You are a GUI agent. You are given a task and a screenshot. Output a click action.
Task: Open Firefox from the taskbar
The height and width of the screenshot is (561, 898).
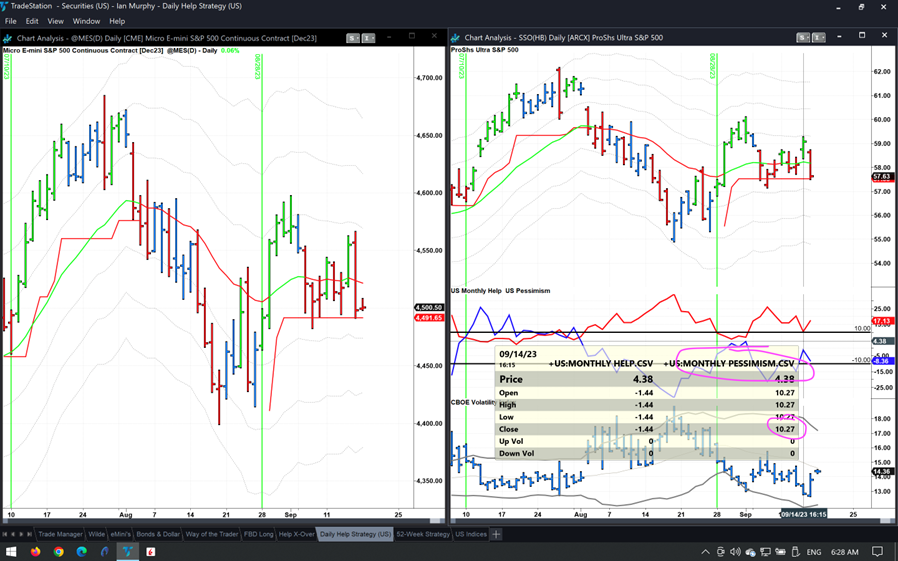(x=35, y=551)
